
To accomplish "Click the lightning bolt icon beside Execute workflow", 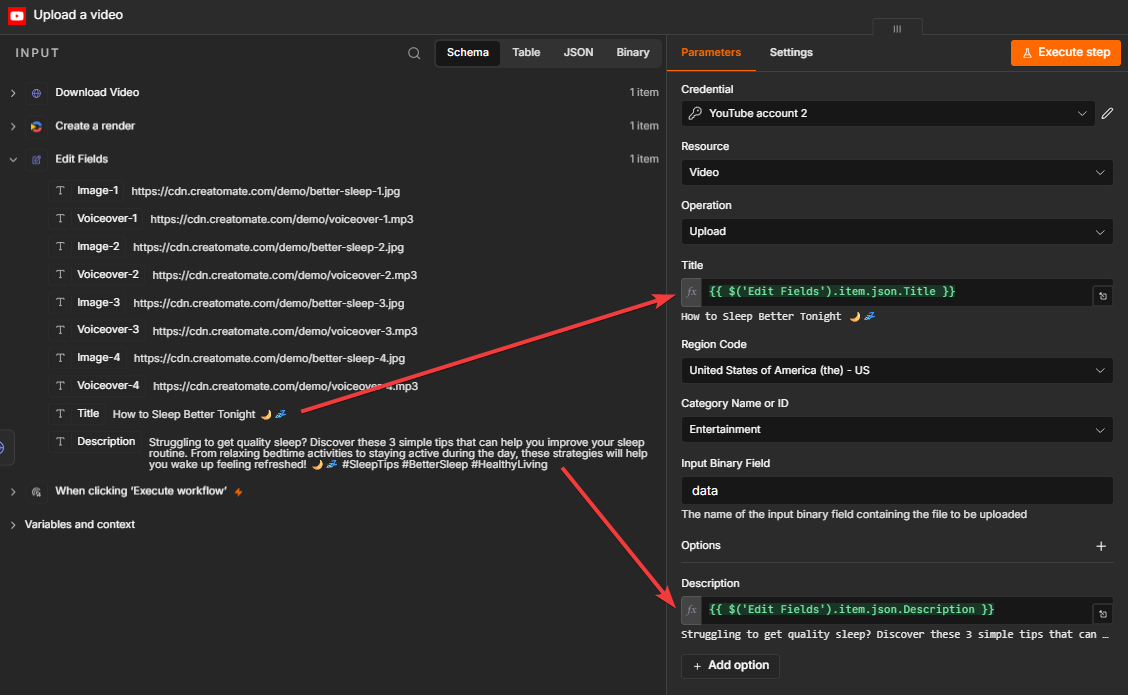I will point(238,492).
